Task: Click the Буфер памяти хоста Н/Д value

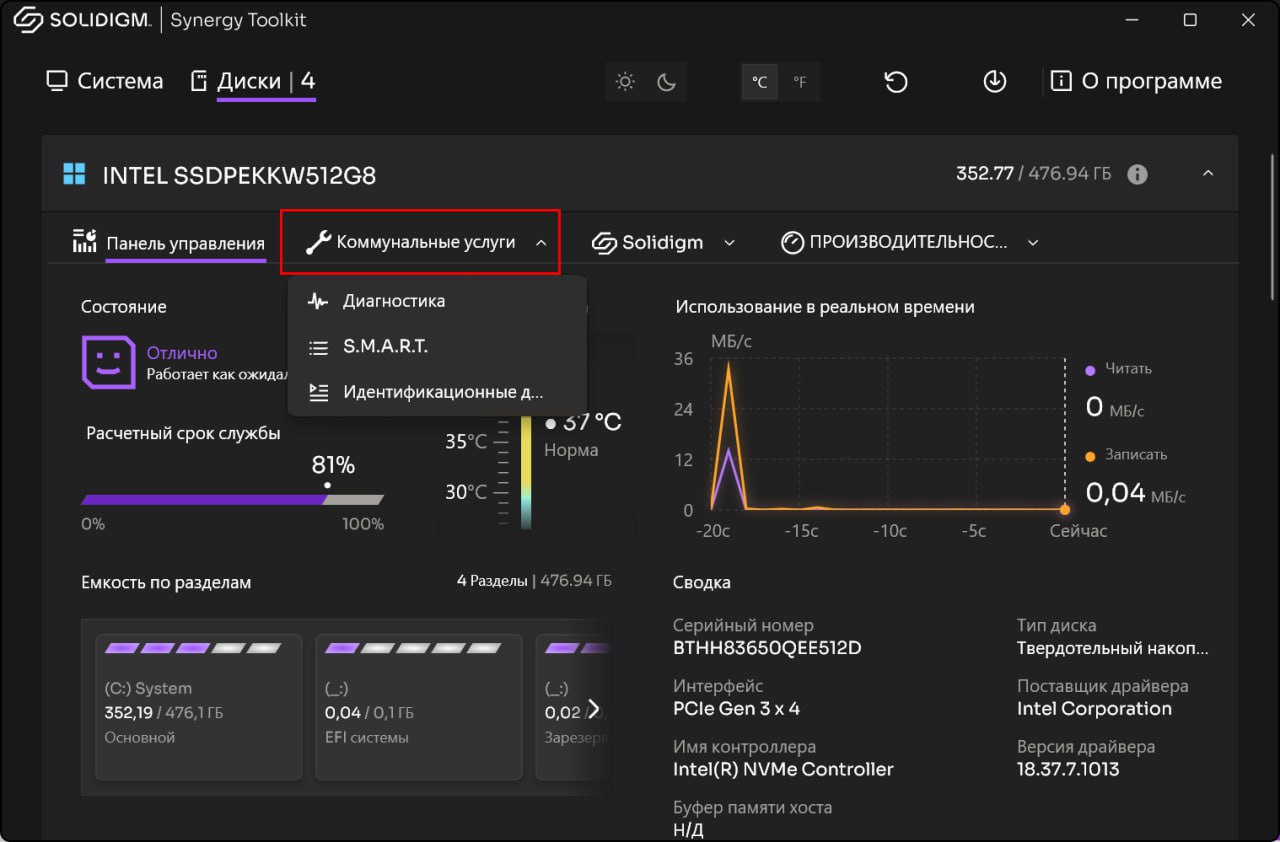Action: click(x=688, y=829)
